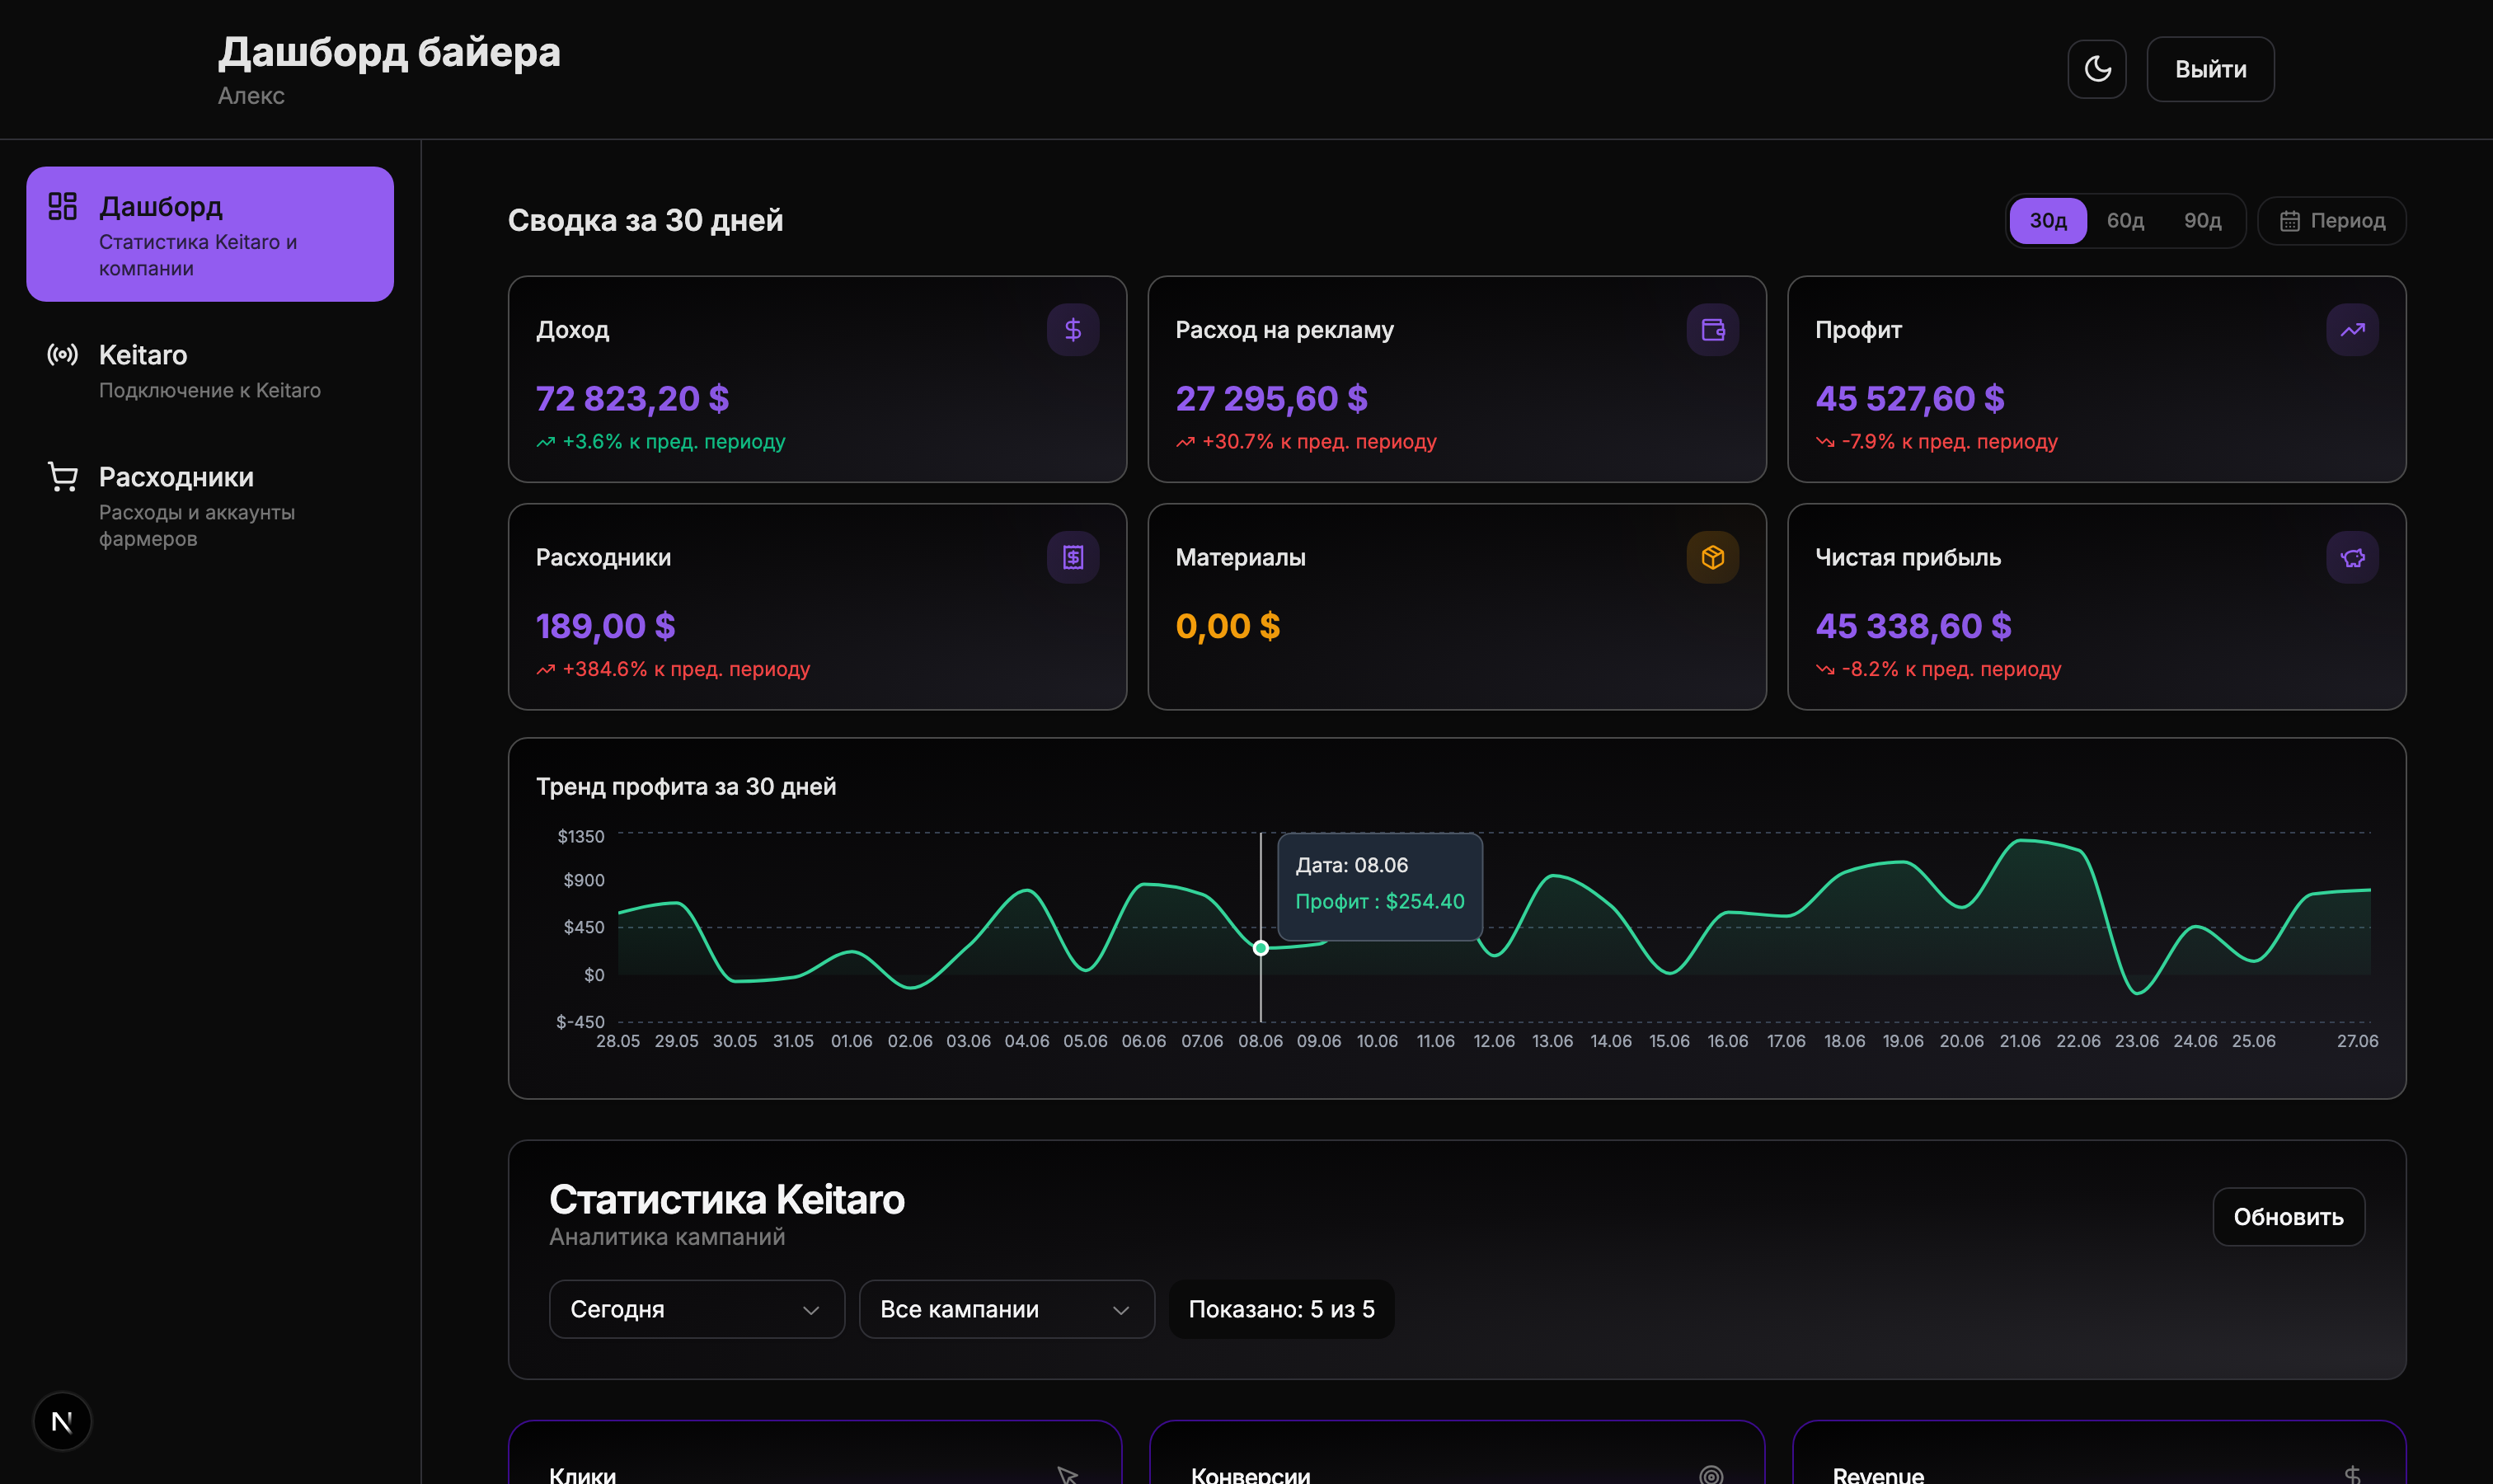This screenshot has width=2493, height=1484.
Task: Click the trending-up icon on Профит card
Action: (2352, 330)
